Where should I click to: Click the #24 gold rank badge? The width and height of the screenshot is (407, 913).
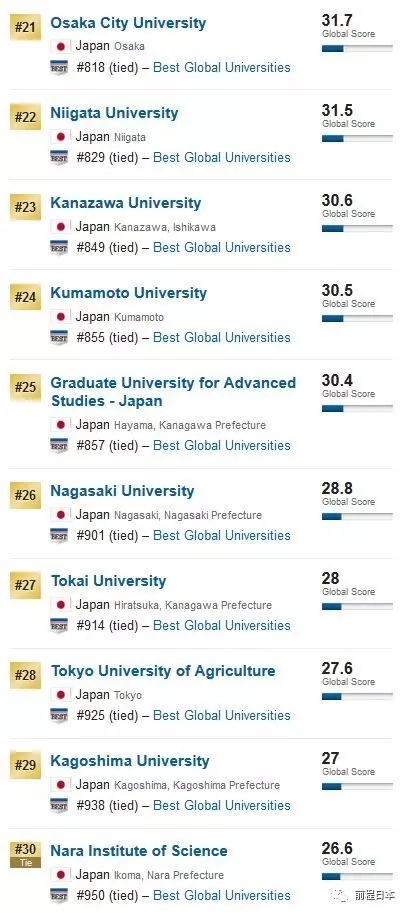tap(25, 298)
